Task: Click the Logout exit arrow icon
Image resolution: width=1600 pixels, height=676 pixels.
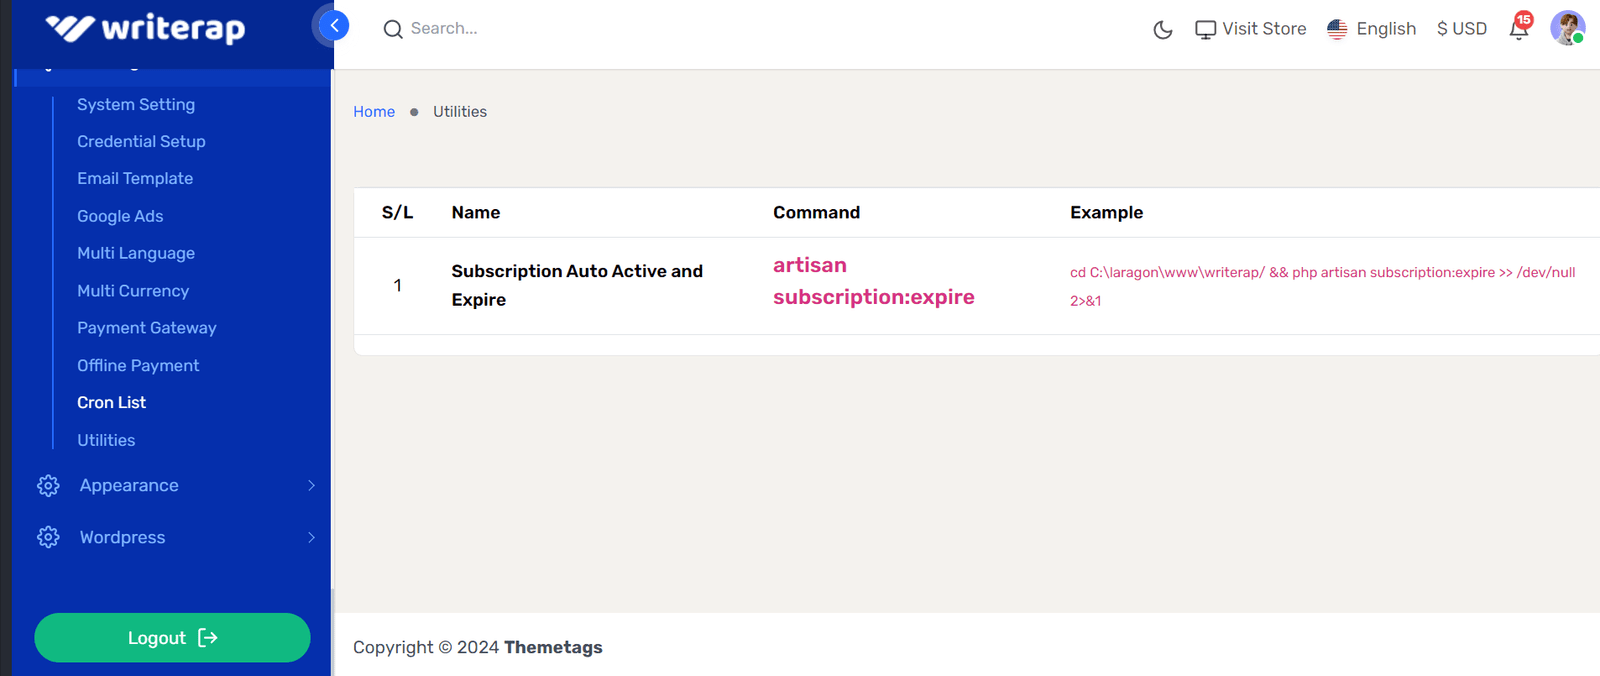Action: (x=208, y=638)
